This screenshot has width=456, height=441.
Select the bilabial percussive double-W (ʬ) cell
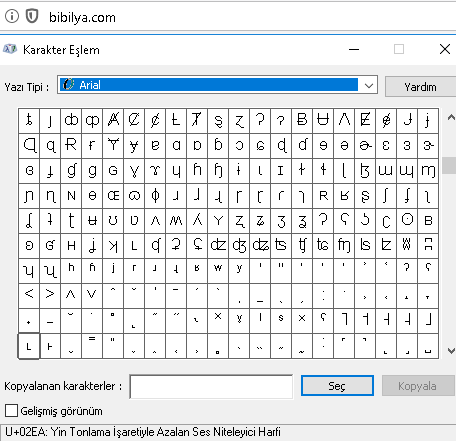click(x=407, y=246)
